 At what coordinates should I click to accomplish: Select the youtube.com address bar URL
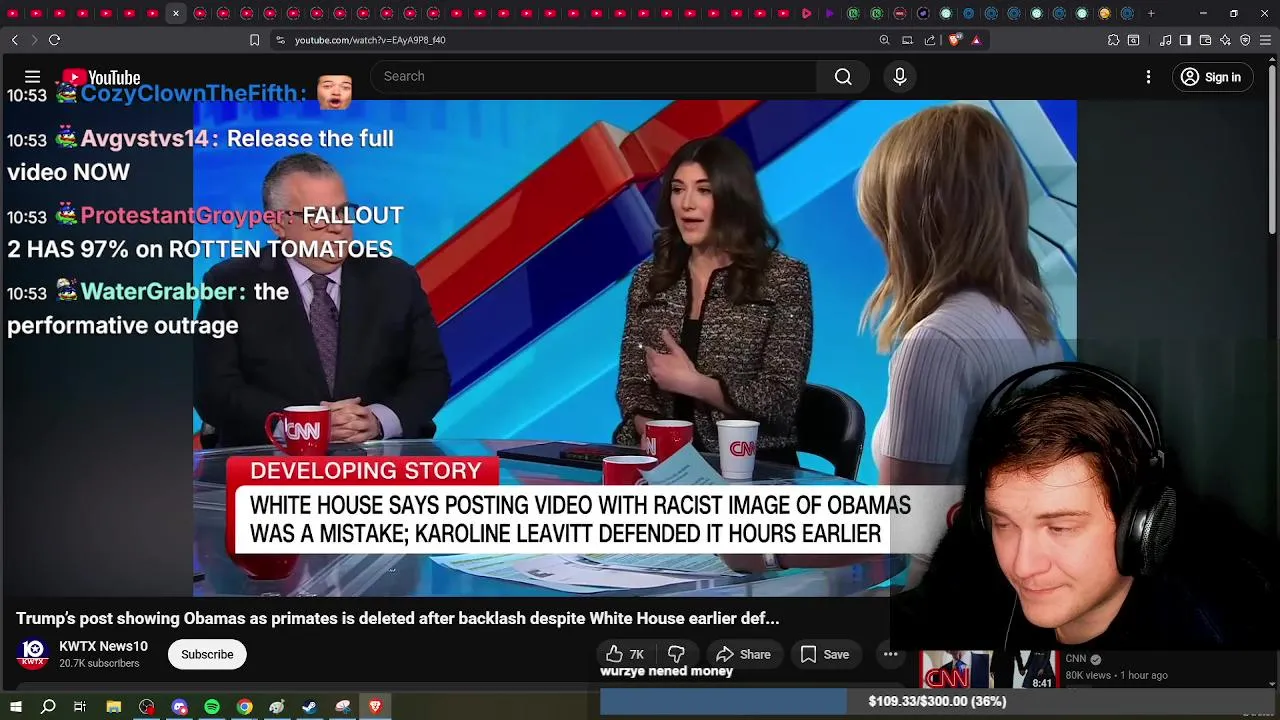click(x=370, y=40)
